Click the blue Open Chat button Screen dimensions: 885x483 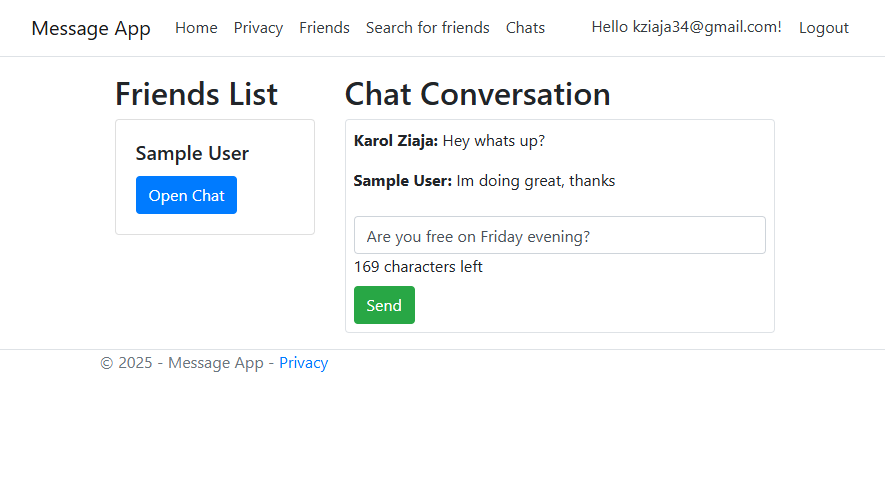click(x=186, y=195)
